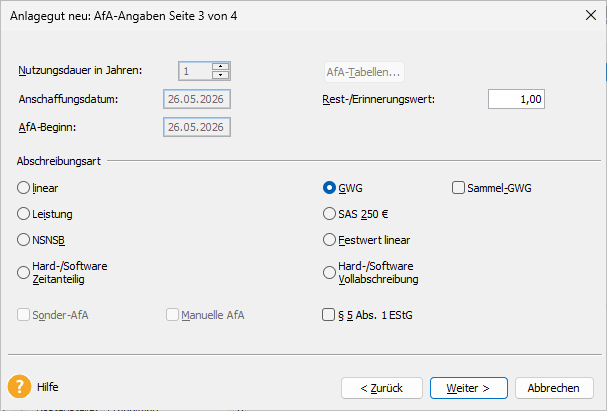
Task: Cancel the dialog with Abbrechen
Action: coord(555,387)
